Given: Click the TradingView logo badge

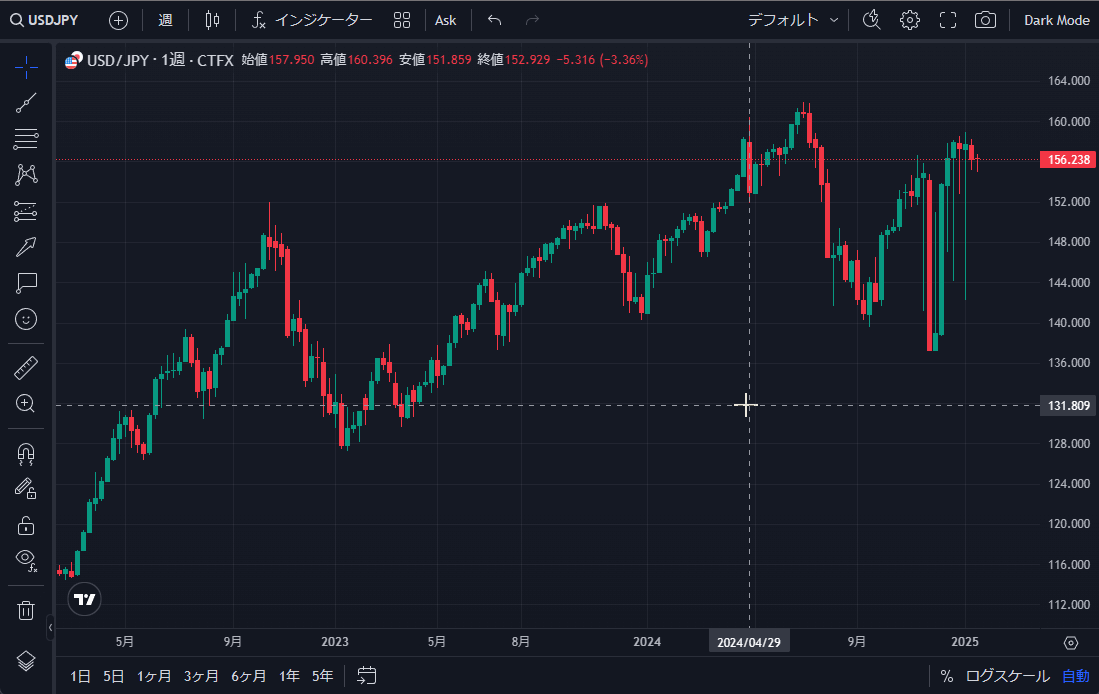Looking at the screenshot, I should (x=85, y=599).
